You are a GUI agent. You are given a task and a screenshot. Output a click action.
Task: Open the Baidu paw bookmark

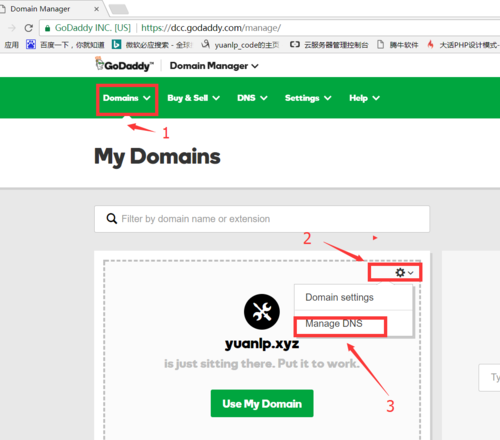(x=31, y=44)
